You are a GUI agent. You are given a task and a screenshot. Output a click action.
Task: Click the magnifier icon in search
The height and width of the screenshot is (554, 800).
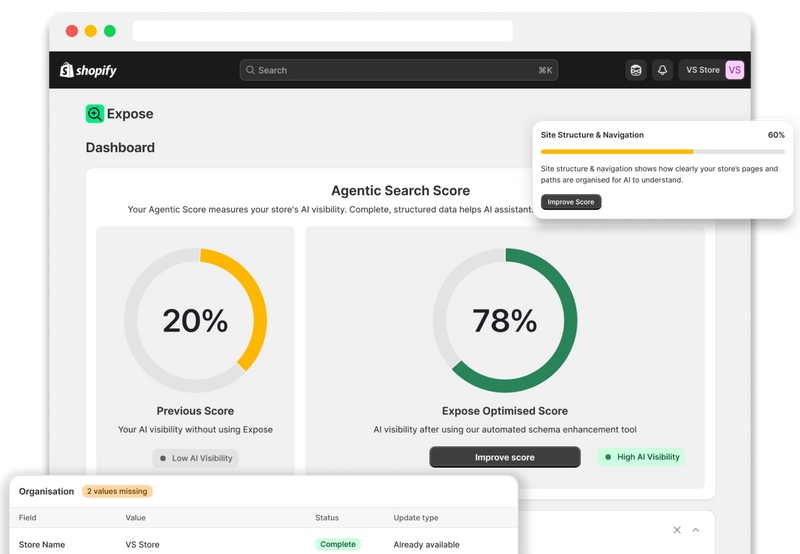pos(250,70)
